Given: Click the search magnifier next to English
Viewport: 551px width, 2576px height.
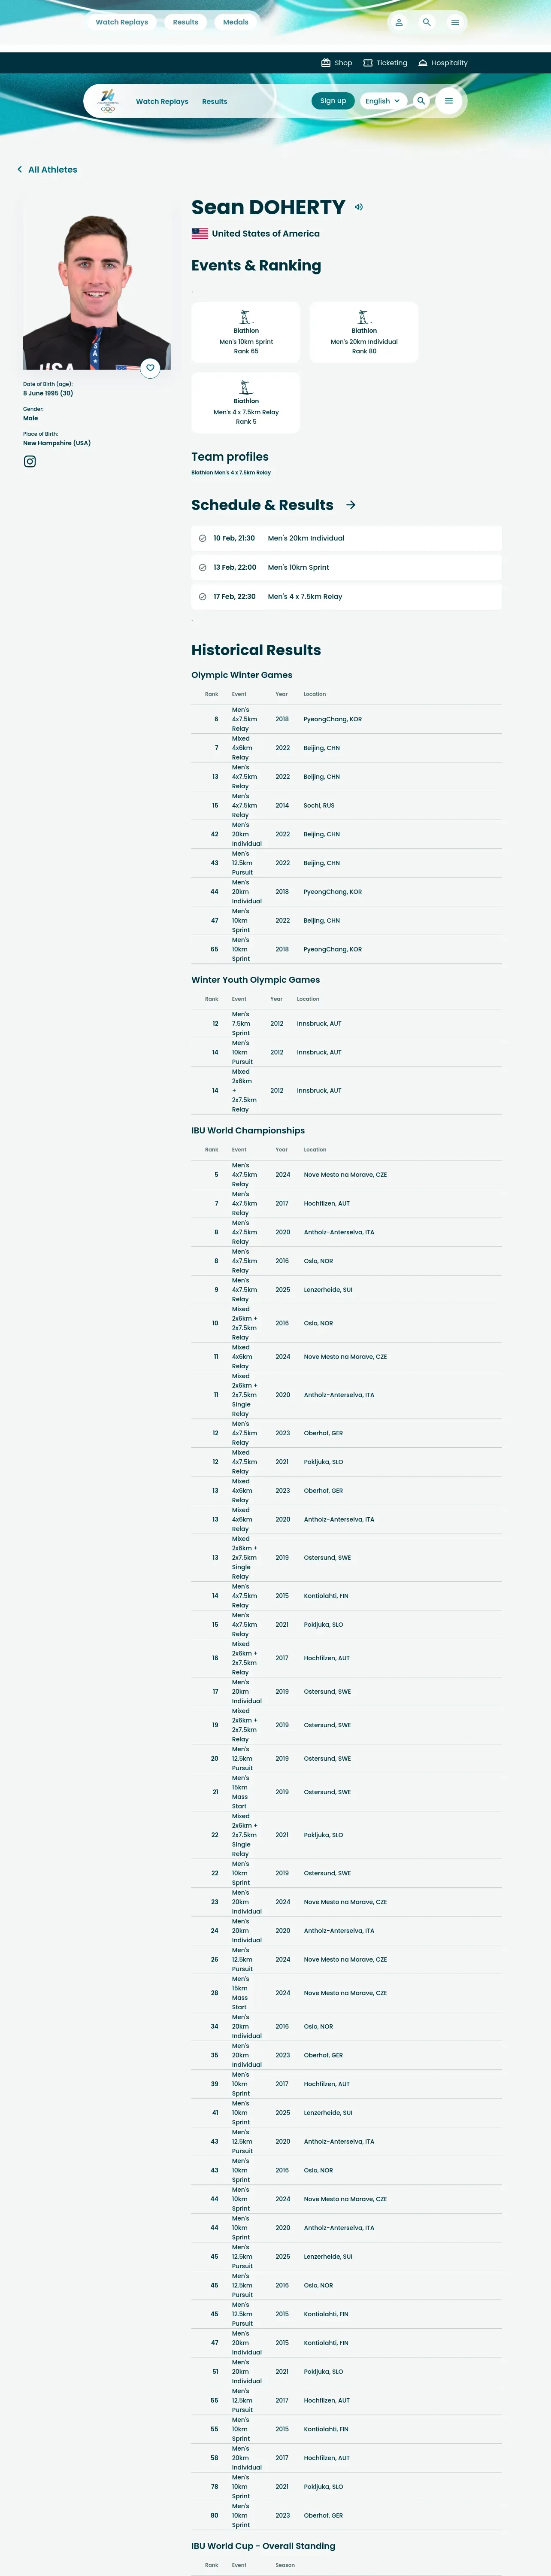Looking at the screenshot, I should [421, 101].
